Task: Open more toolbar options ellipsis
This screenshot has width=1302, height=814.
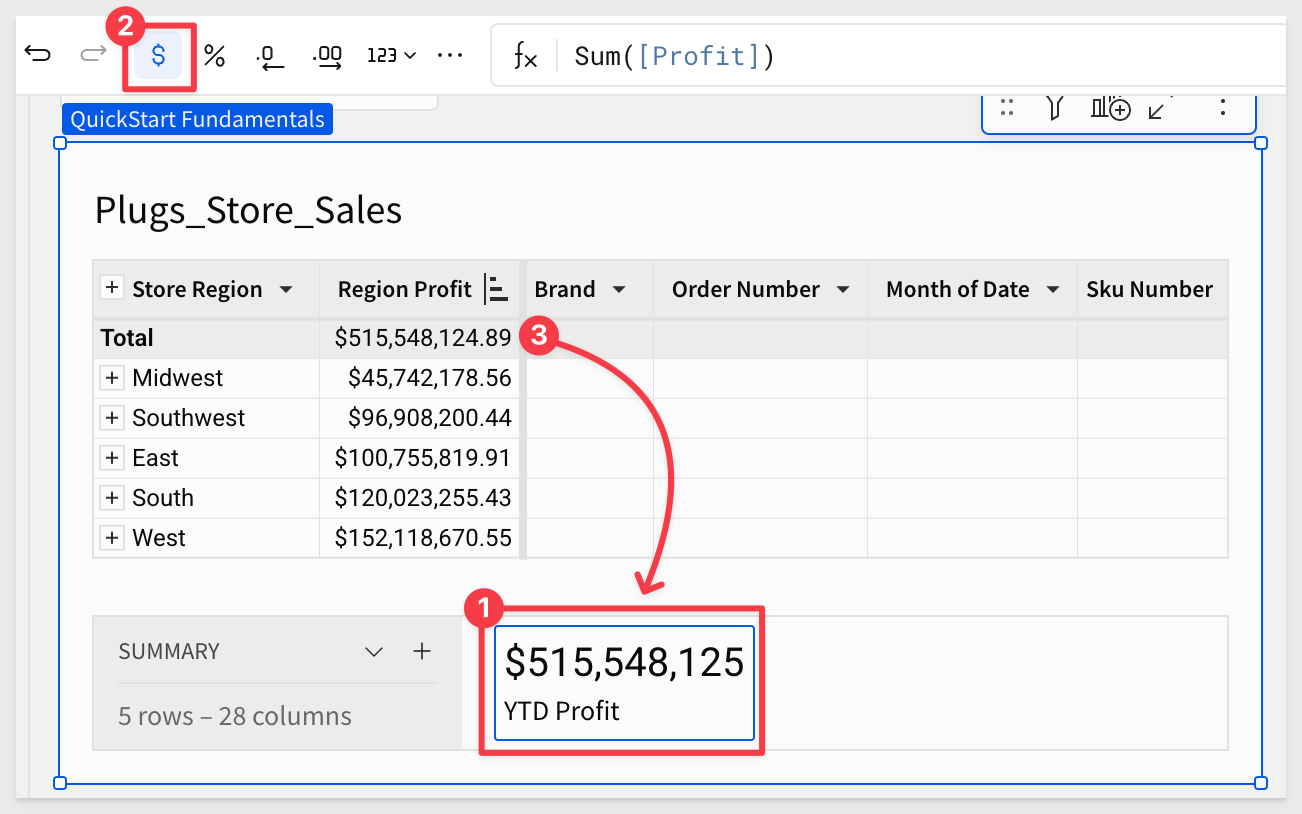Action: click(x=450, y=55)
